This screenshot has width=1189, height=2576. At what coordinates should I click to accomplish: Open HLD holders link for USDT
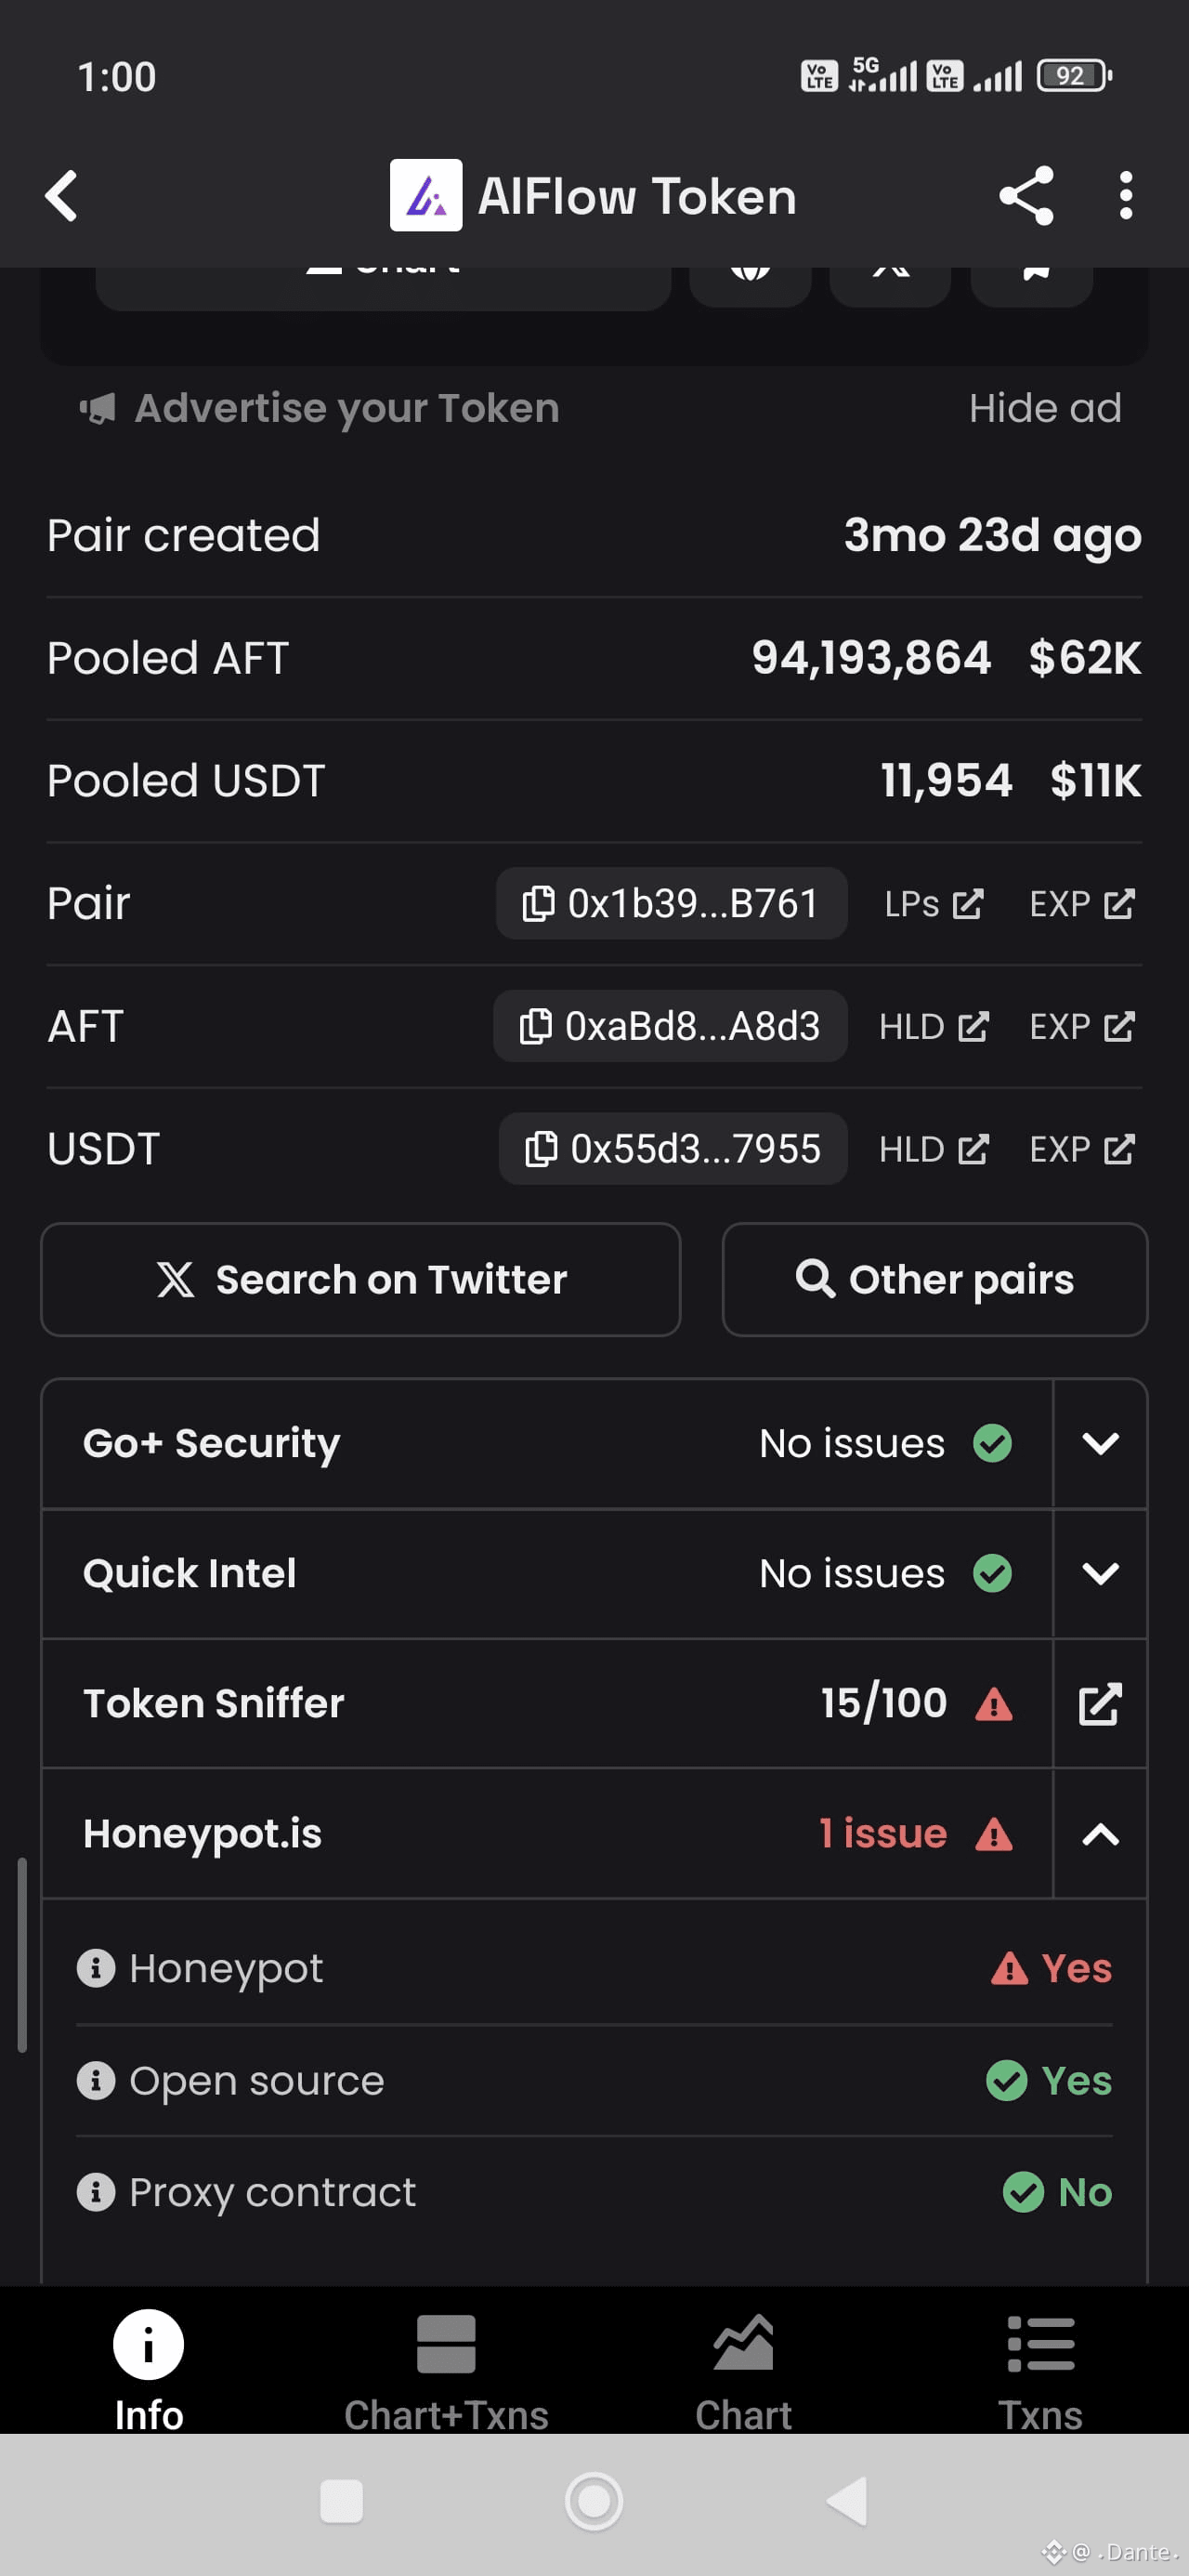tap(934, 1150)
